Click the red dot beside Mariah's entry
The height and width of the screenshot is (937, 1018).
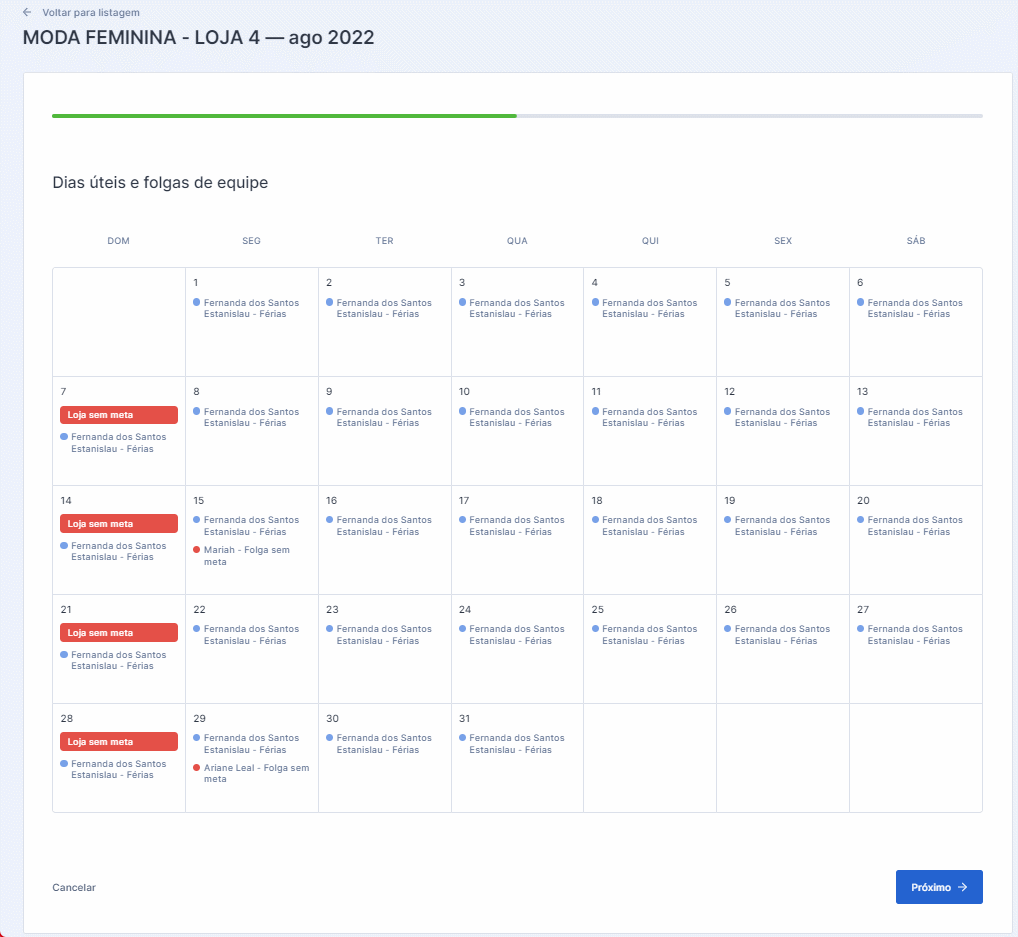tap(197, 550)
